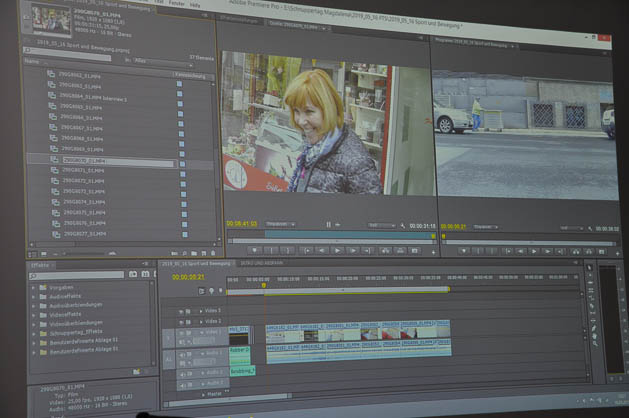The height and width of the screenshot is (418, 629).
Task: Click the Kennzeichnung column header
Action: (190, 75)
